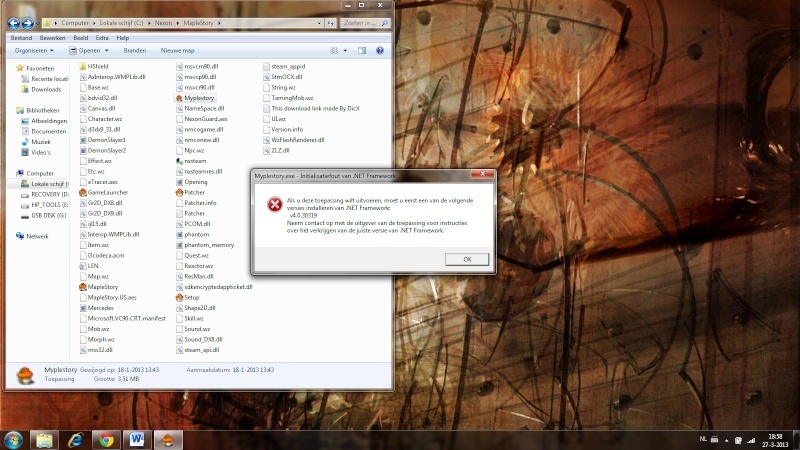800x450 pixels.
Task: Open the Help menu
Action: coord(122,38)
